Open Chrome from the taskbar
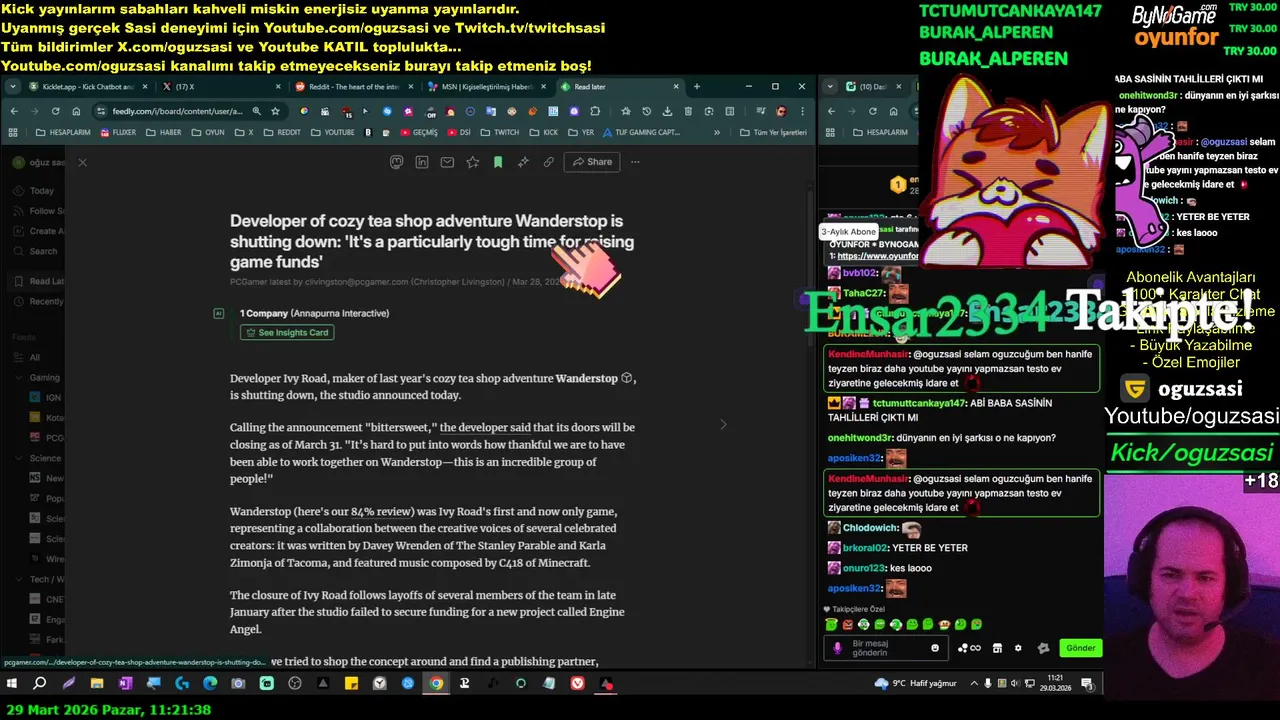 pyautogui.click(x=436, y=684)
